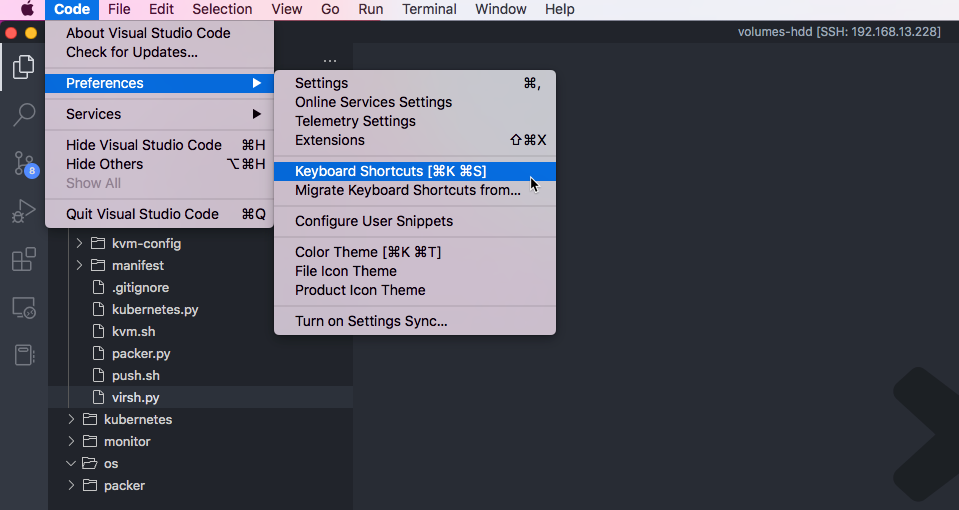Click the monitor folder icon

[x=90, y=442]
